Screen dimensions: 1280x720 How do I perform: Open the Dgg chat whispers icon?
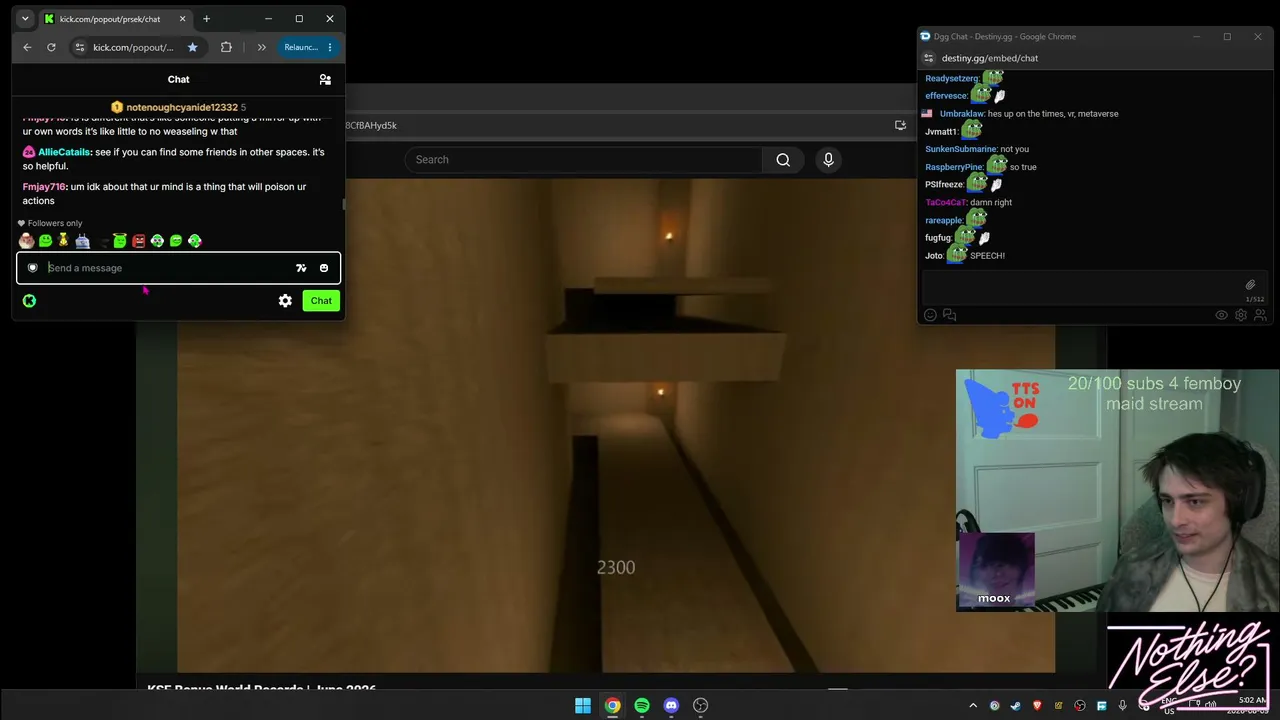point(950,315)
